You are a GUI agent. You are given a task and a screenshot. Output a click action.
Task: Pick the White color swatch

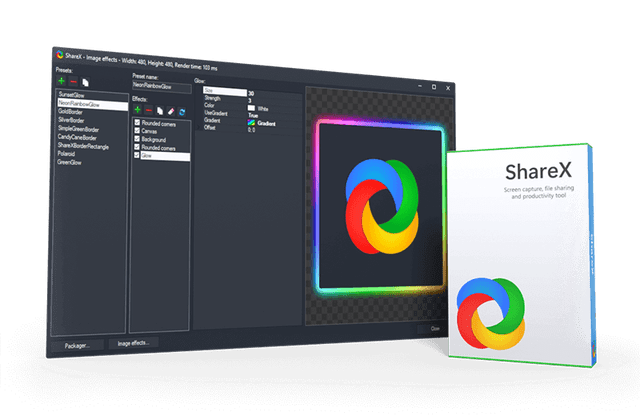tap(251, 108)
